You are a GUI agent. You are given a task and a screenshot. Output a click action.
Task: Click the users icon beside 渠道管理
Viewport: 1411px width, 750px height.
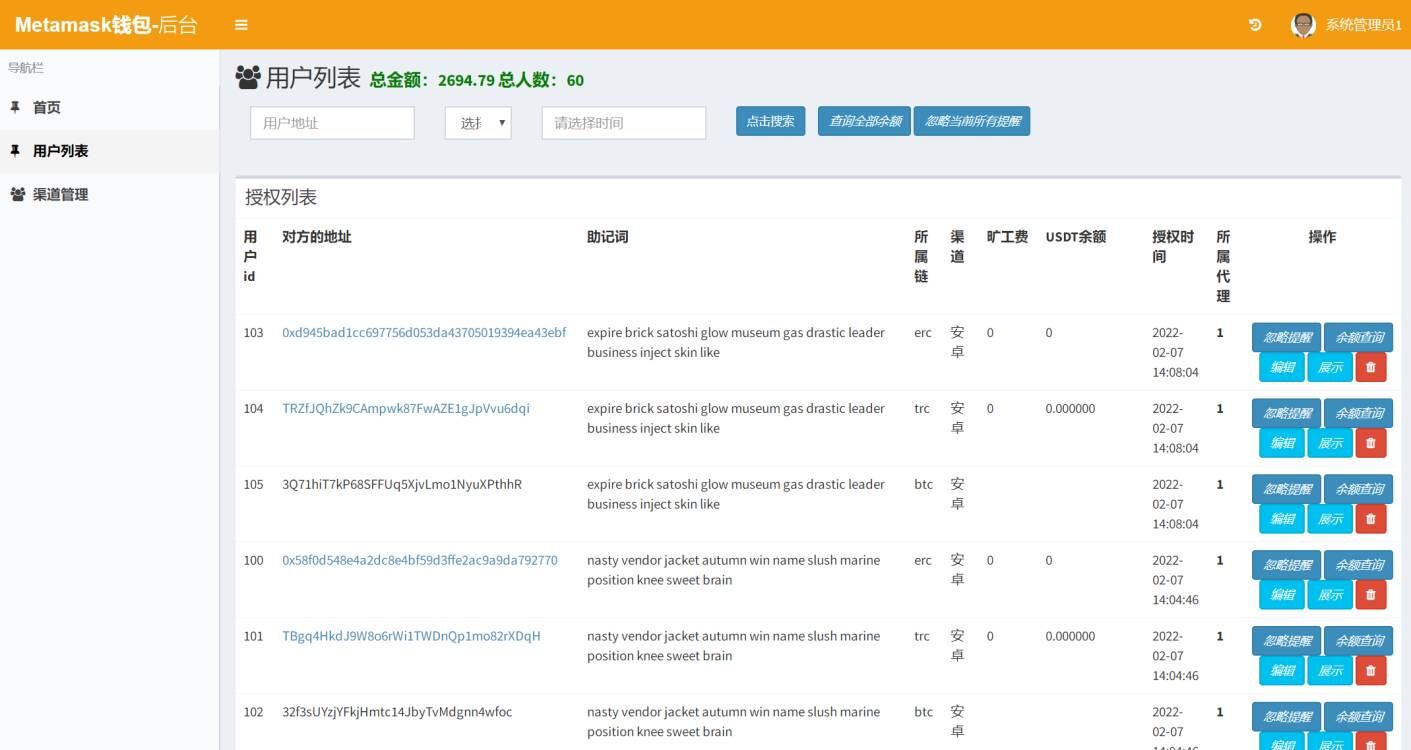click(x=16, y=195)
